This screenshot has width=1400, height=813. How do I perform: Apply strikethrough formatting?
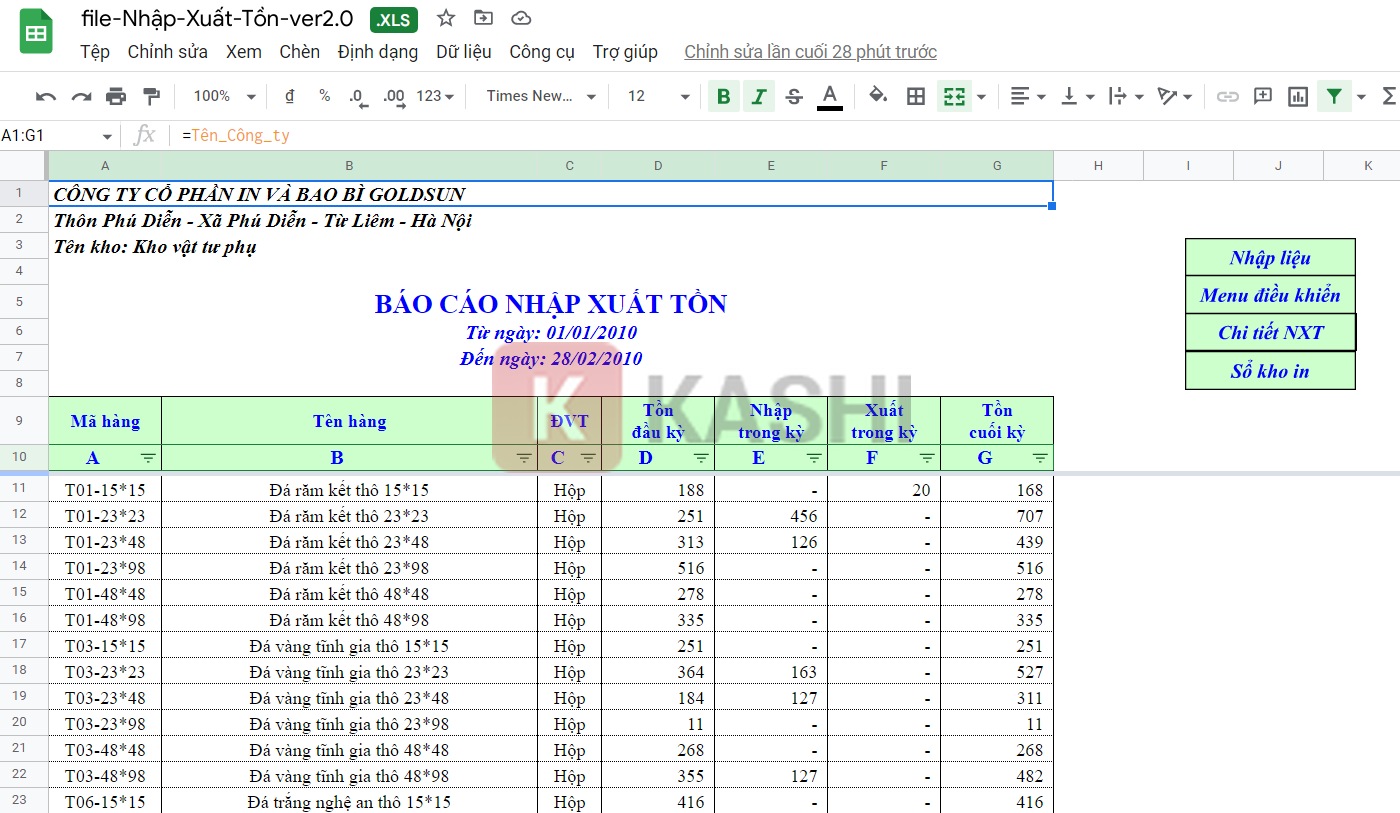coord(793,96)
